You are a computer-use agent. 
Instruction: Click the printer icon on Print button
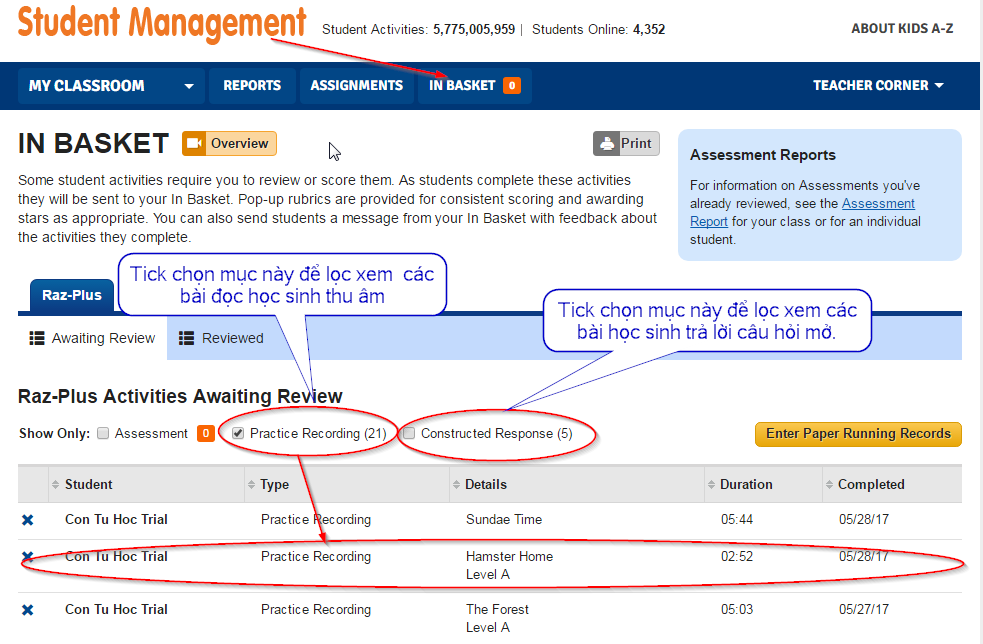(x=606, y=144)
